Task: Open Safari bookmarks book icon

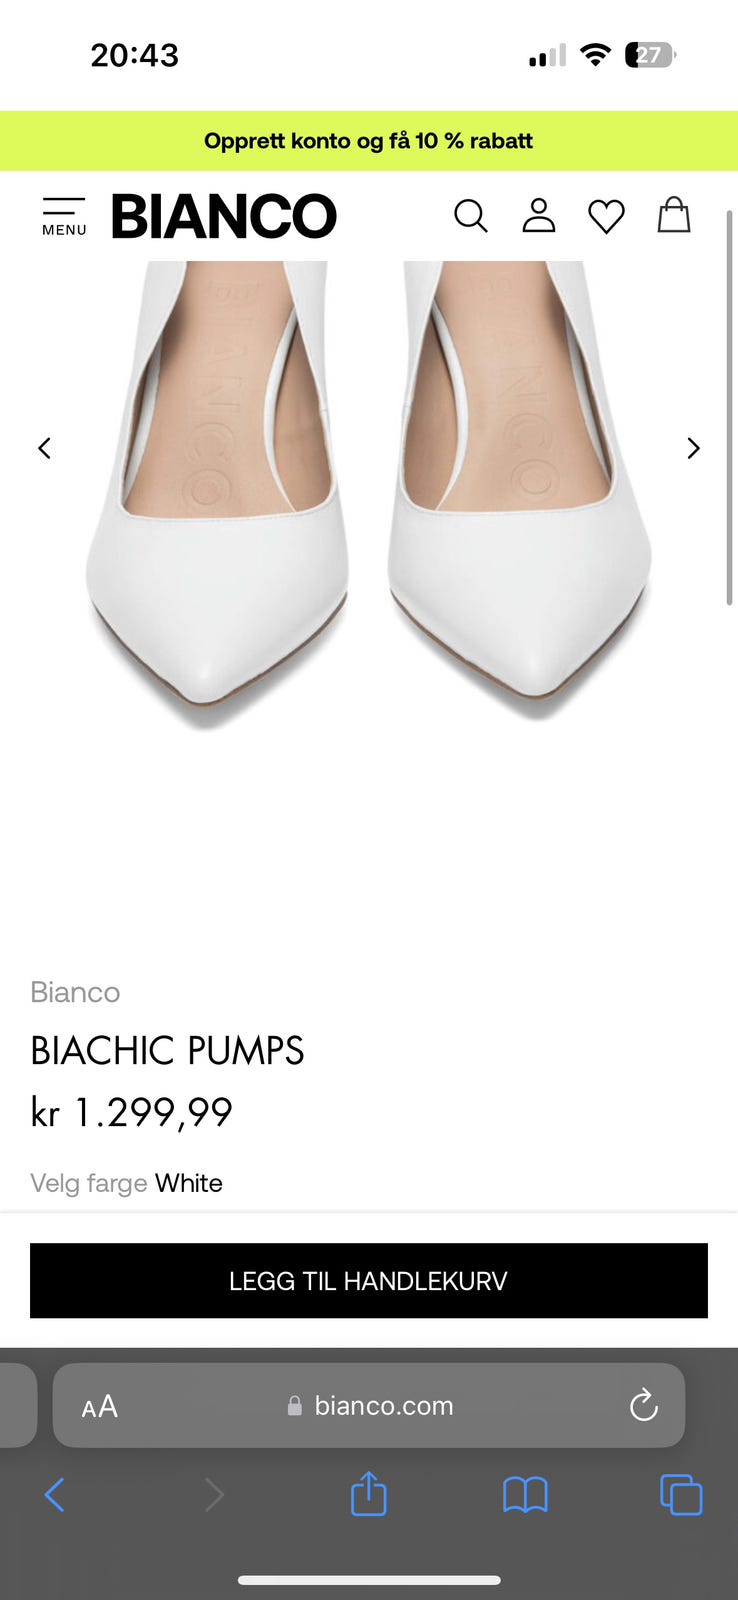Action: coord(525,1495)
